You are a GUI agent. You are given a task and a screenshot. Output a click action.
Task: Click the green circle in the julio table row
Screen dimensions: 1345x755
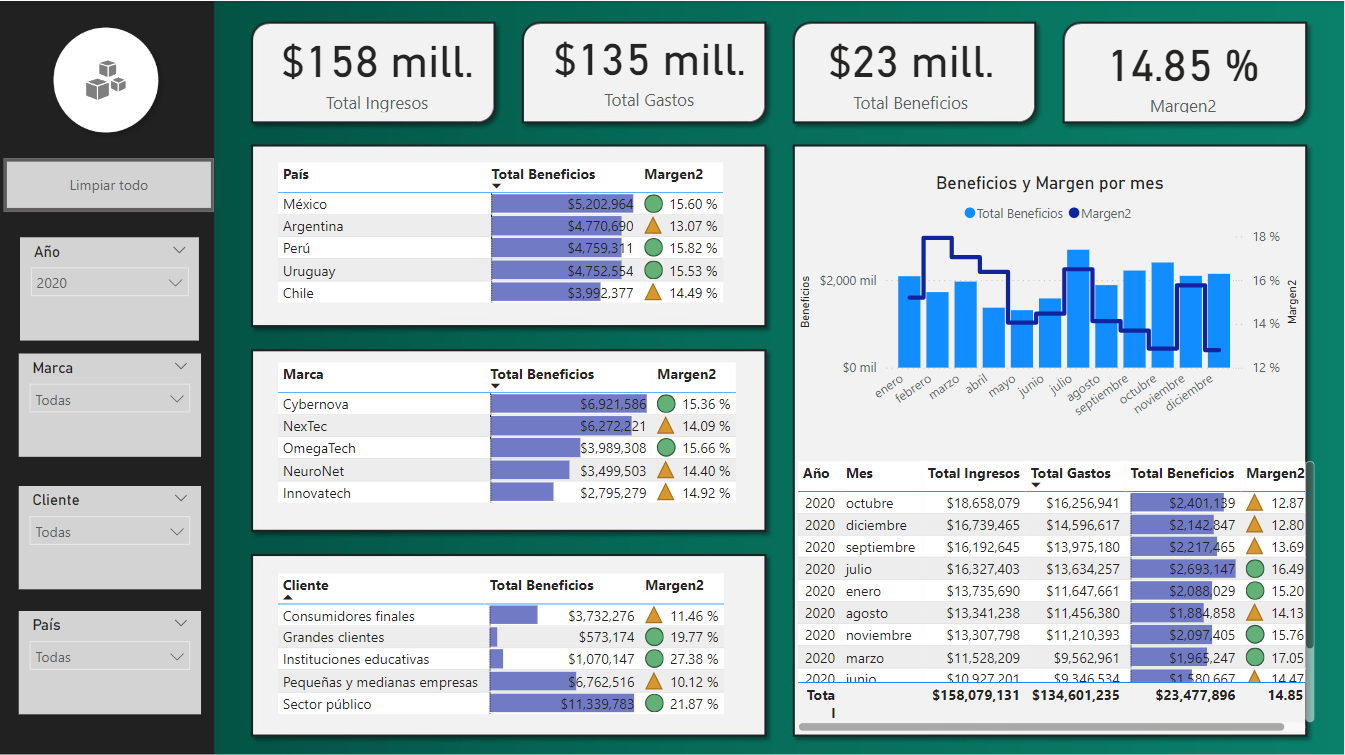(1255, 569)
